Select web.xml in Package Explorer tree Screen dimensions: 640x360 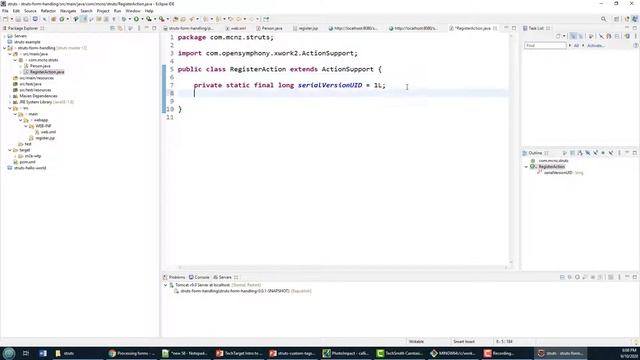48,132
